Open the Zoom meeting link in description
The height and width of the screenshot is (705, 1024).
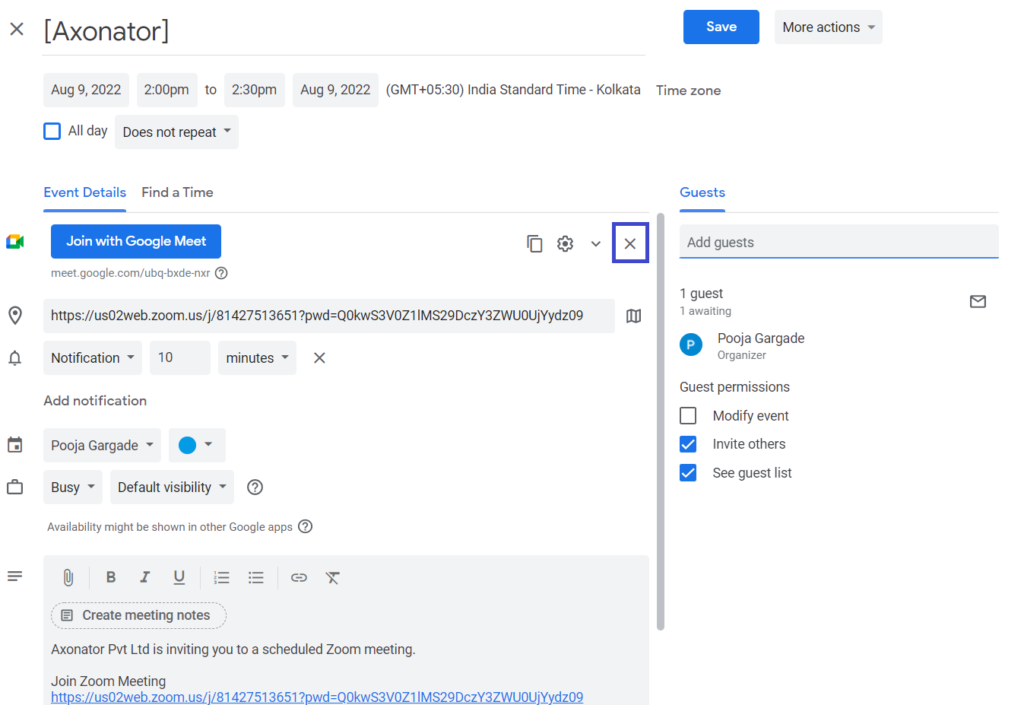pos(317,697)
